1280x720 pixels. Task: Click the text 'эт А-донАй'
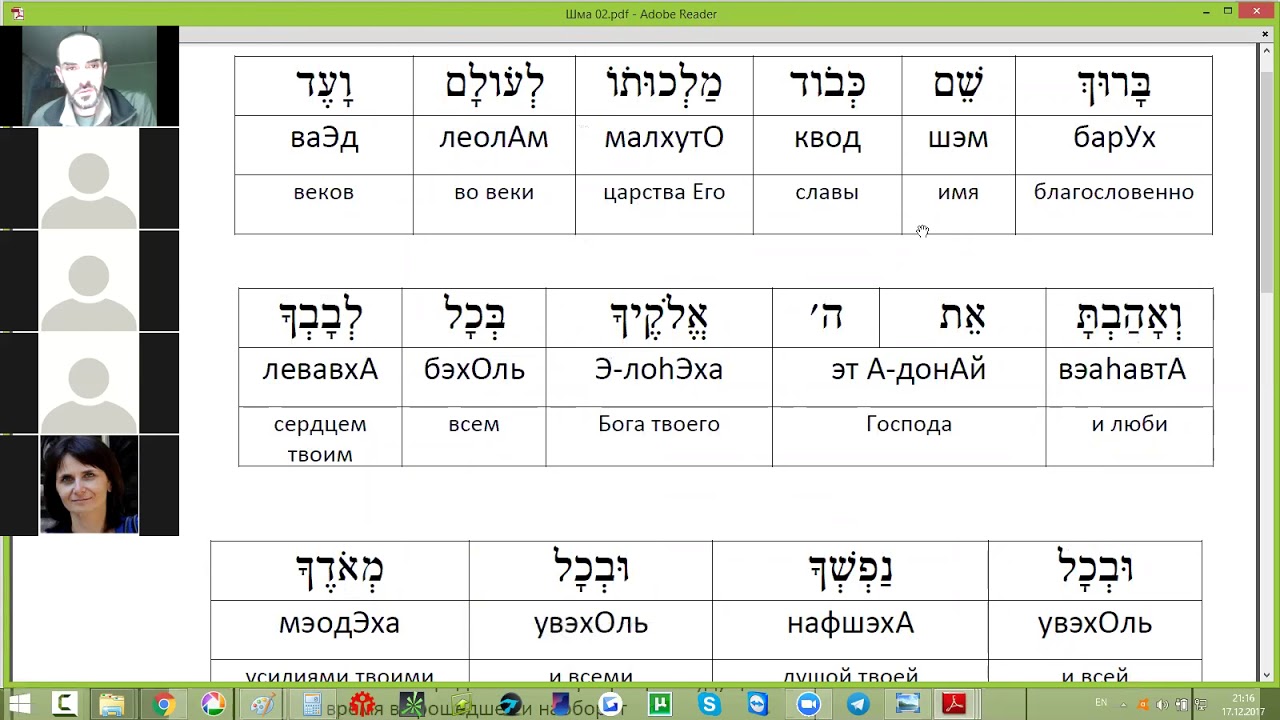coord(908,369)
